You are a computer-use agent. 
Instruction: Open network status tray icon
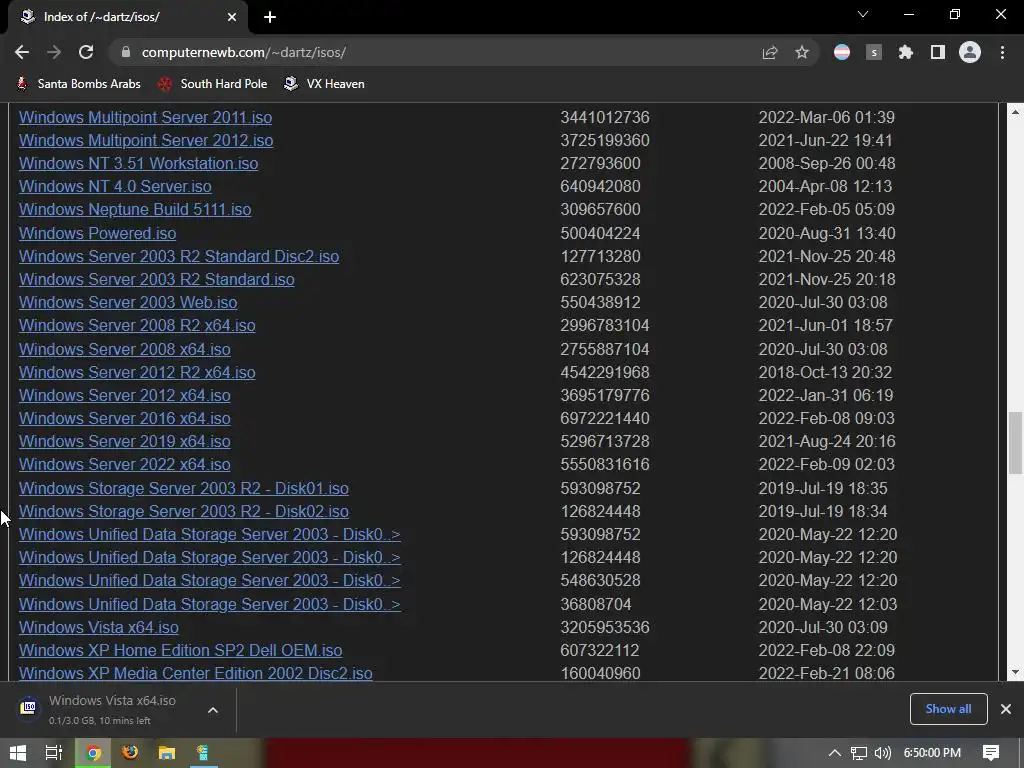[859, 753]
